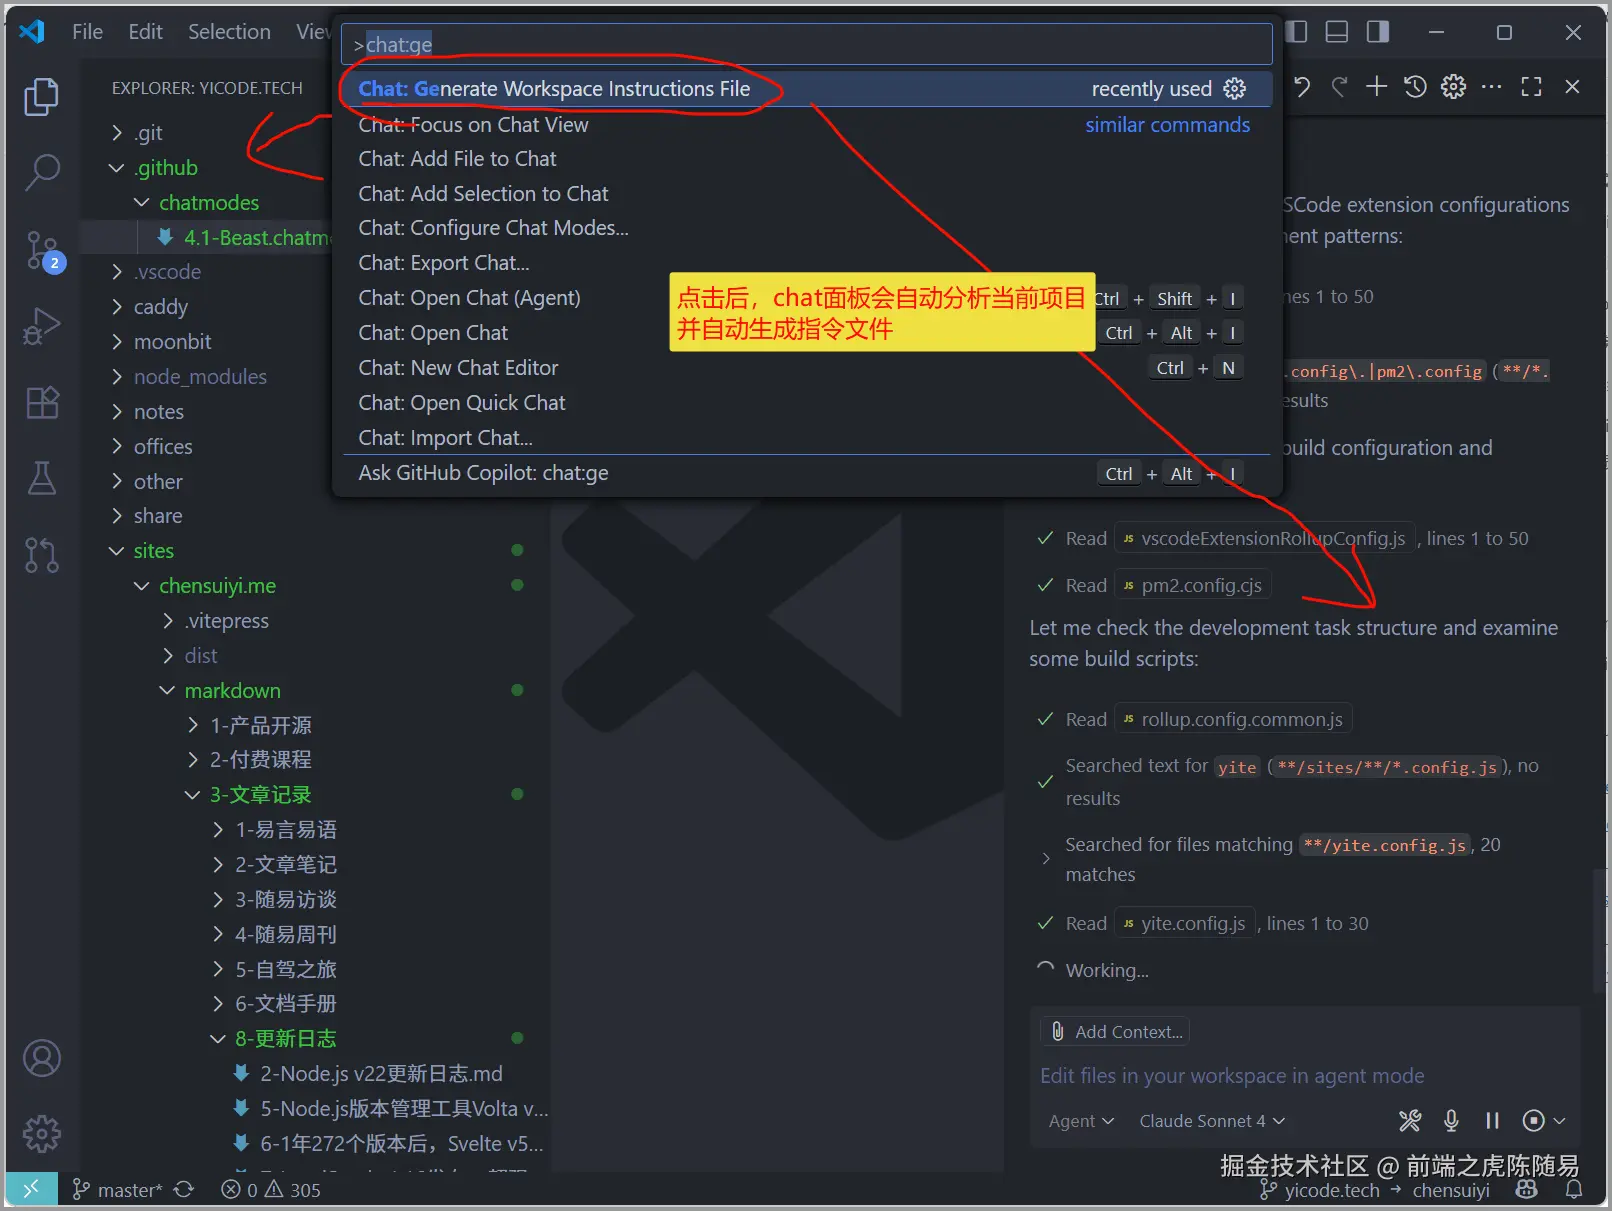The height and width of the screenshot is (1211, 1612).
Task: Select Chat: Export Chat... command
Action: coord(808,263)
